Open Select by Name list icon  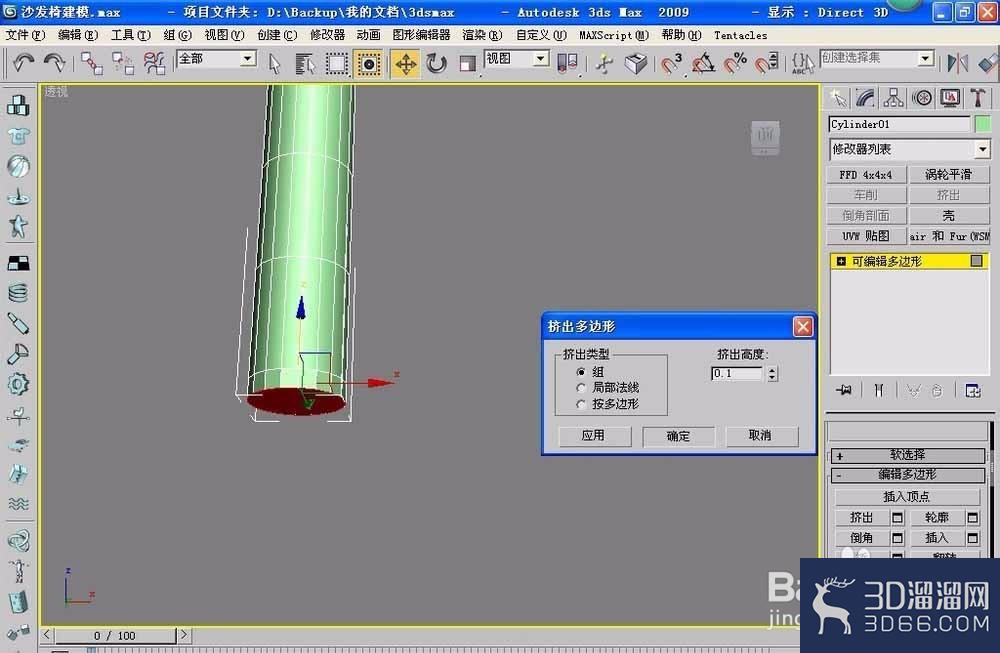click(305, 64)
